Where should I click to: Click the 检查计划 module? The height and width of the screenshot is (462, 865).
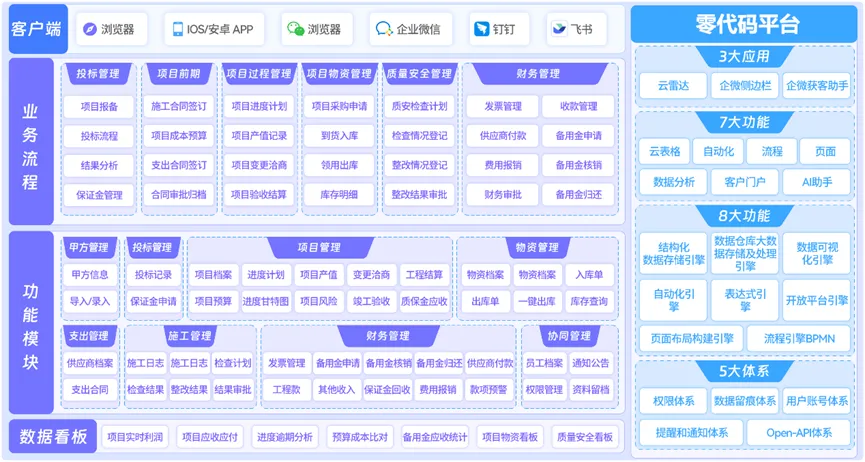pos(233,363)
